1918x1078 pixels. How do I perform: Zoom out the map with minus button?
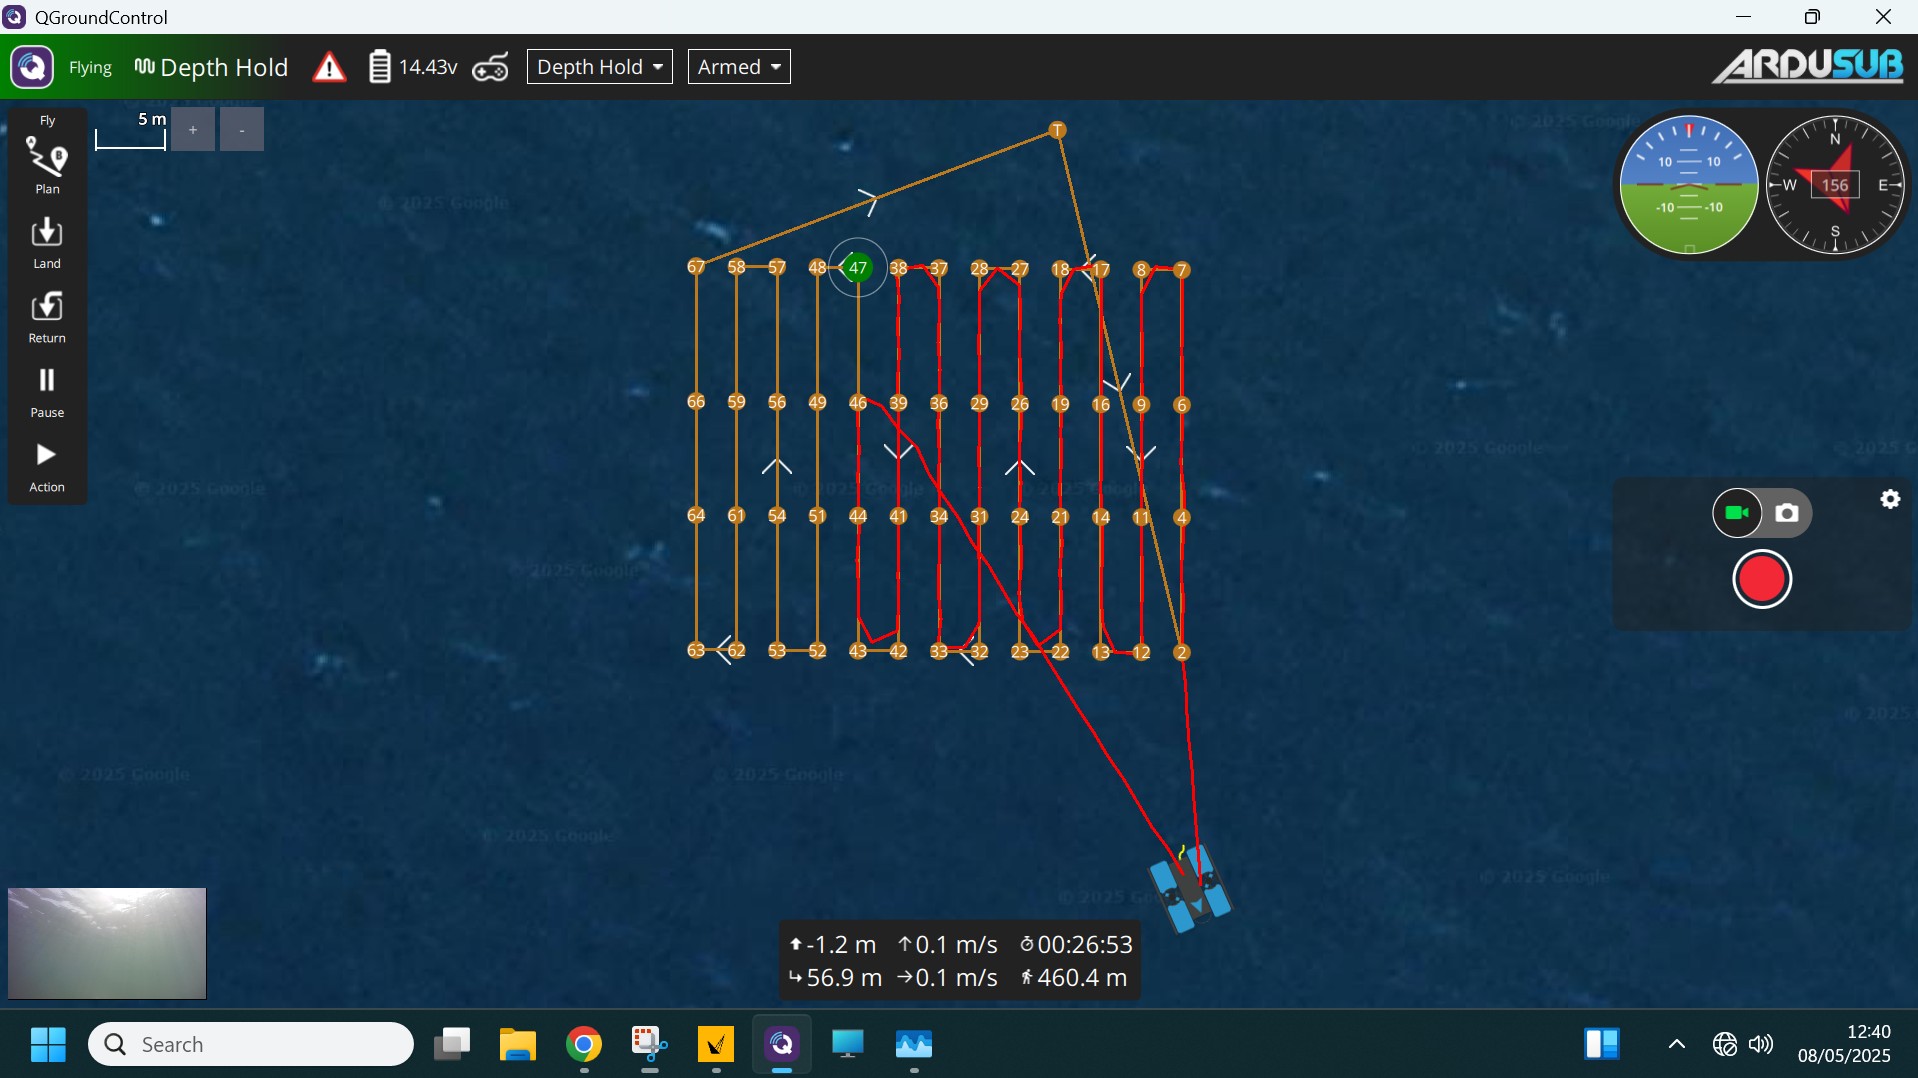click(x=242, y=130)
